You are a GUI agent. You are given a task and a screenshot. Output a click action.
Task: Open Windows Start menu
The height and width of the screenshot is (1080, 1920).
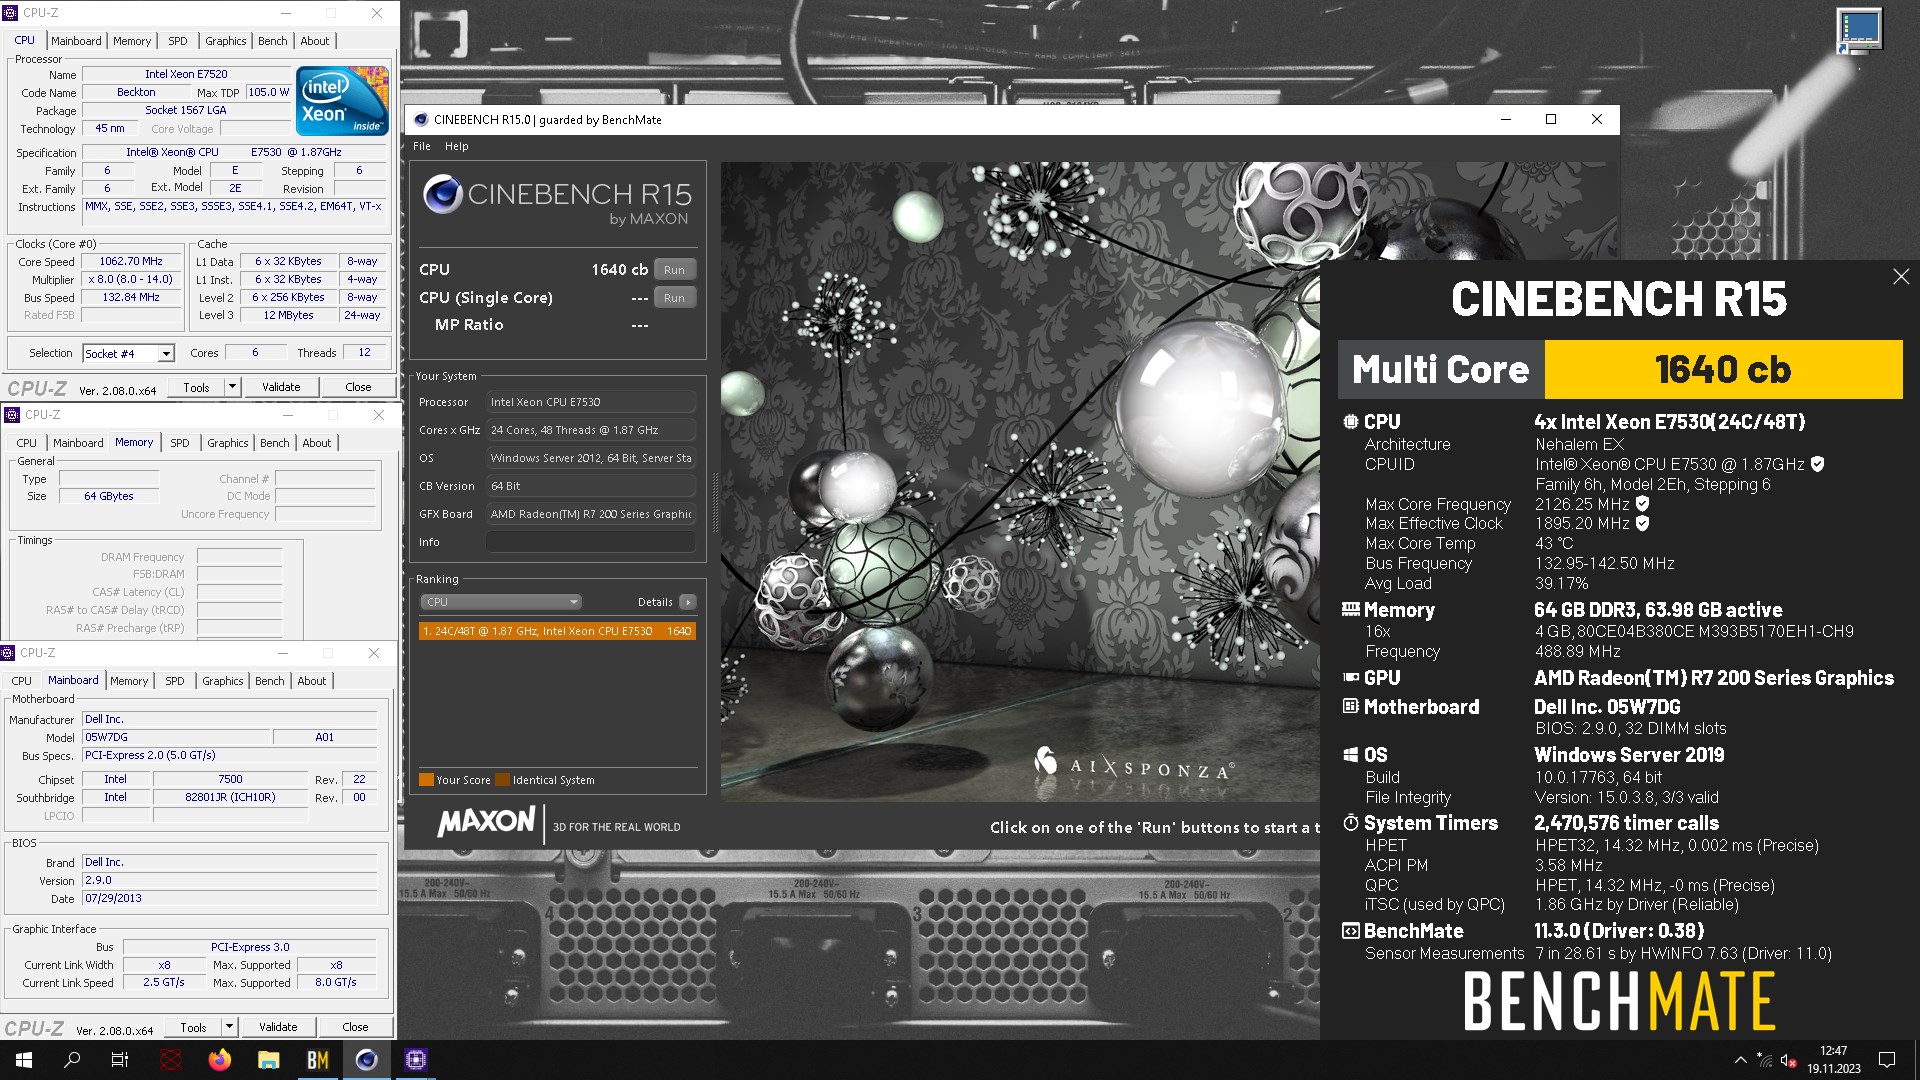[x=24, y=1060]
